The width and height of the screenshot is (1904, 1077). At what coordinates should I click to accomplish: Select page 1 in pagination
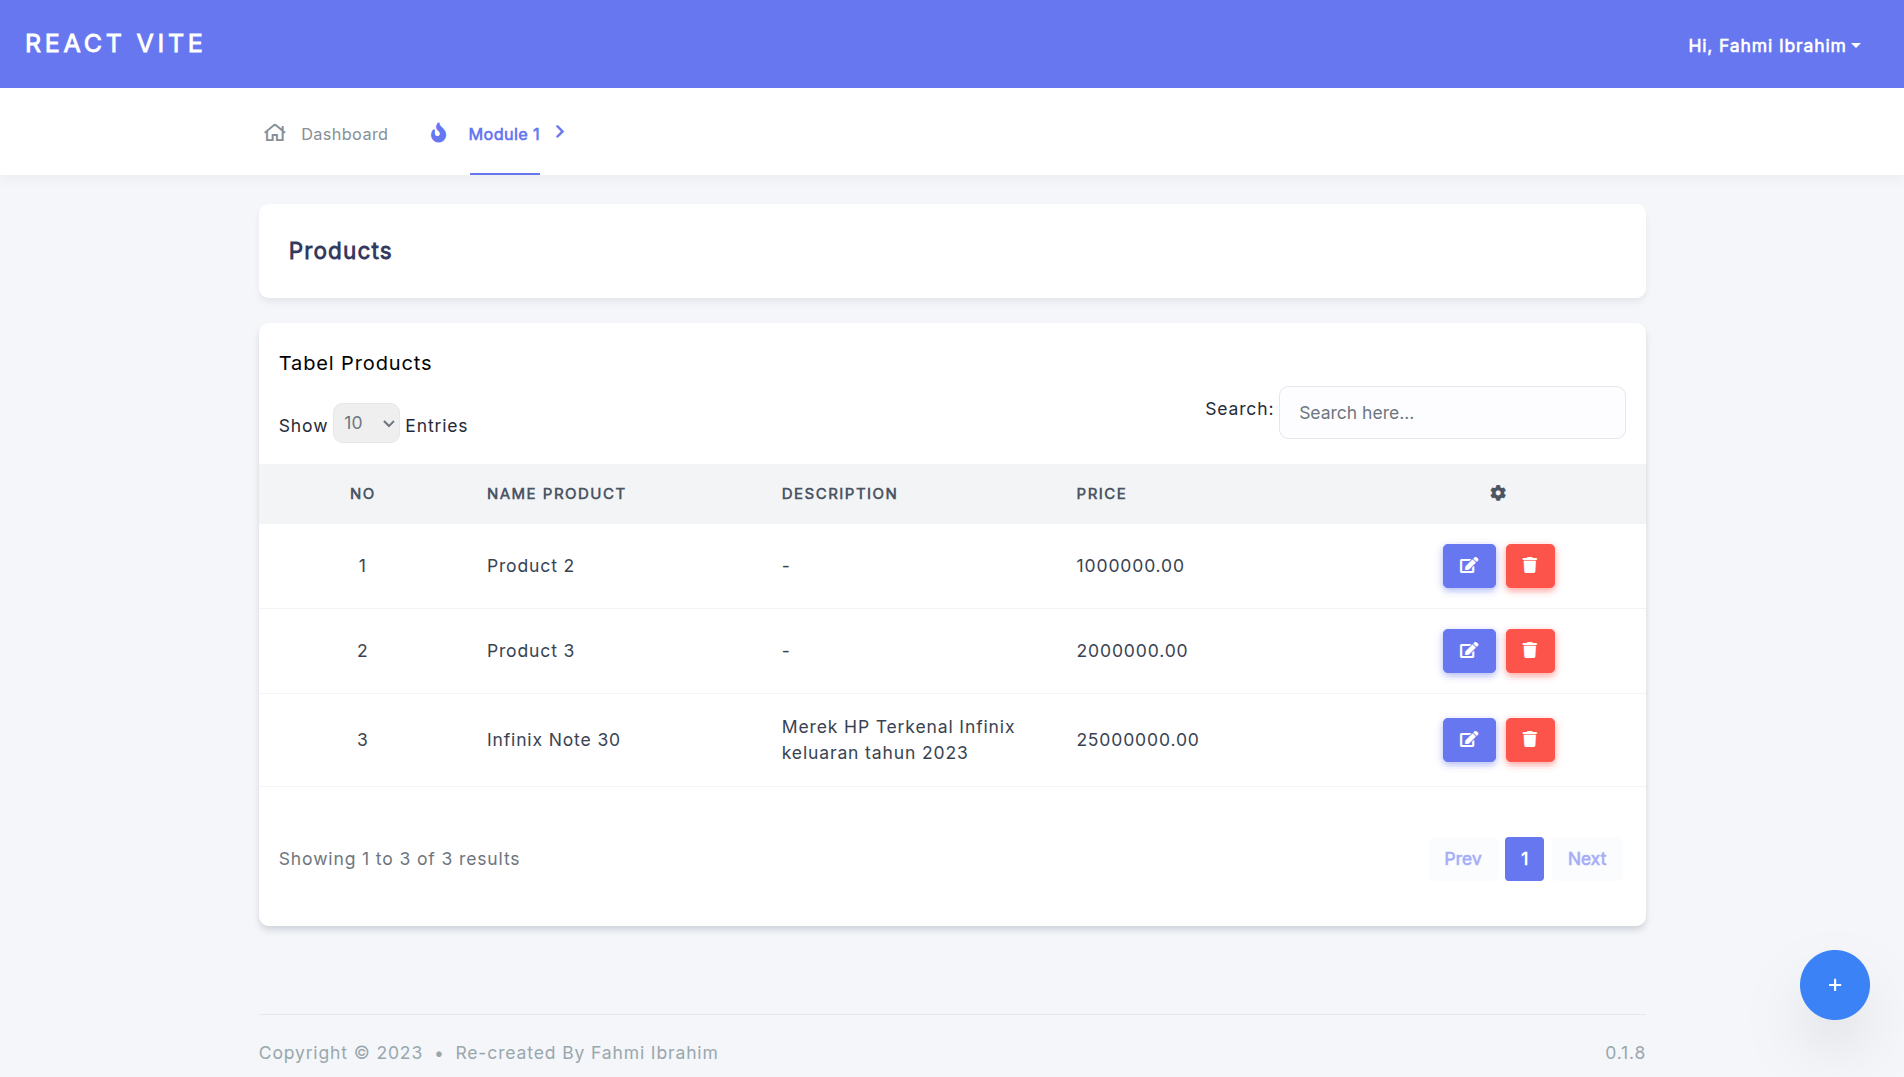tap(1524, 859)
